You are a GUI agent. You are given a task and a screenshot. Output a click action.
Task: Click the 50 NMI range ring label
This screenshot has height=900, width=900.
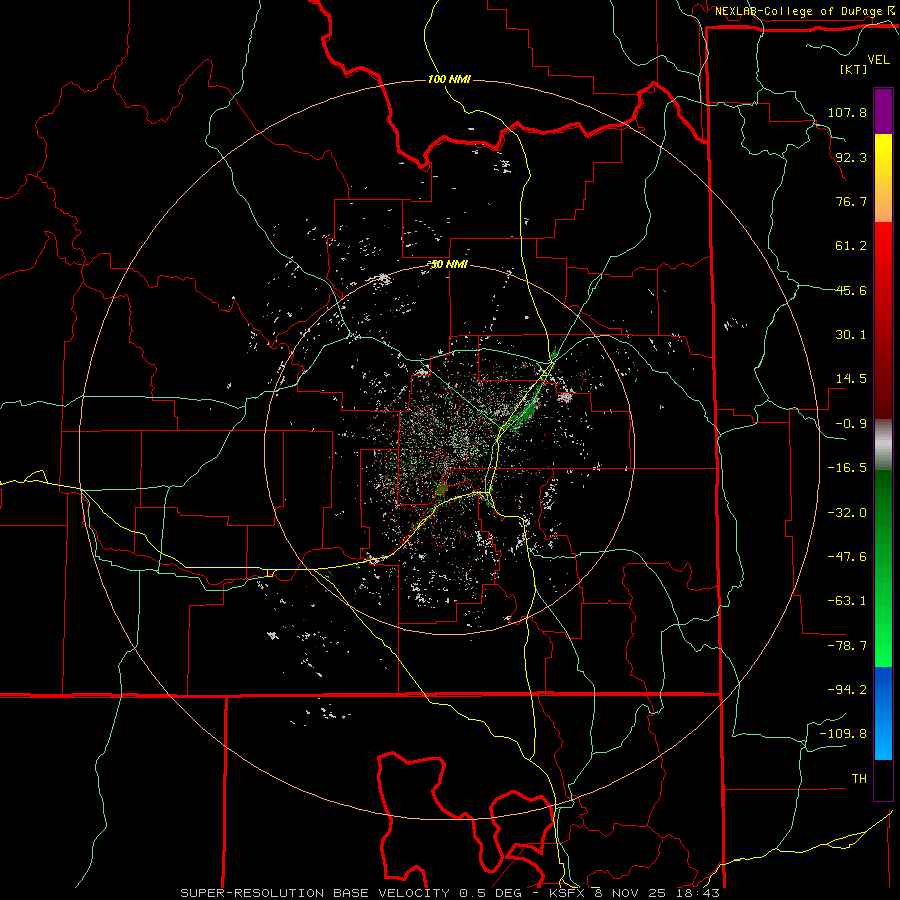(x=449, y=265)
